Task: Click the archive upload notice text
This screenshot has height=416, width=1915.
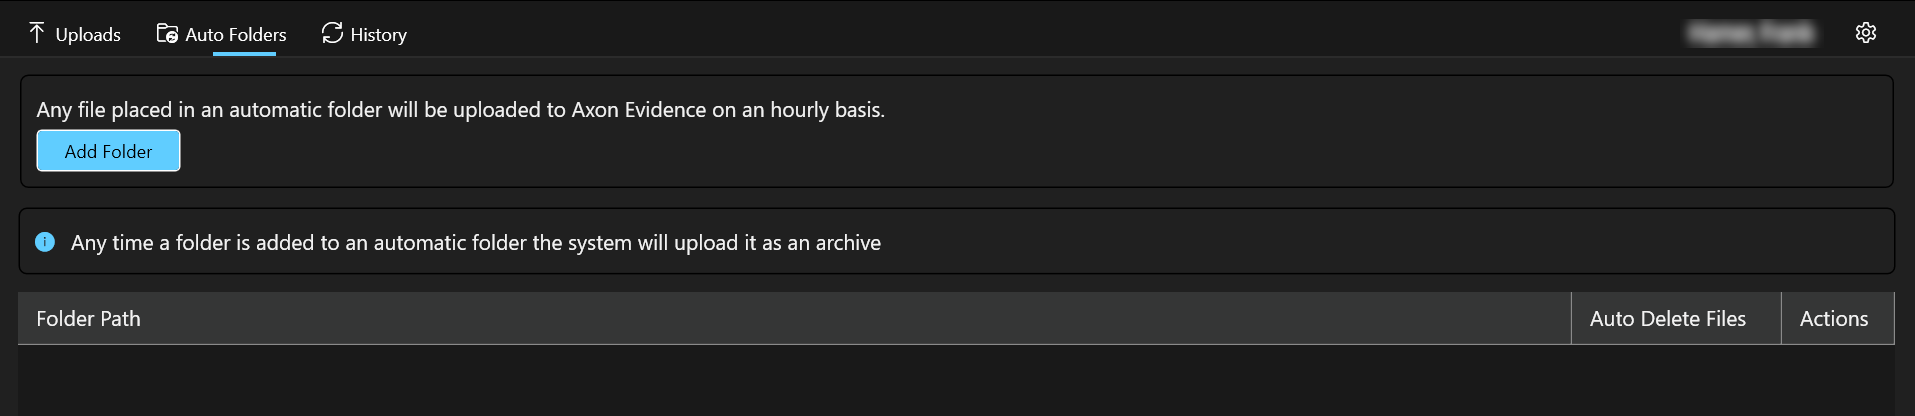Action: pyautogui.click(x=475, y=243)
